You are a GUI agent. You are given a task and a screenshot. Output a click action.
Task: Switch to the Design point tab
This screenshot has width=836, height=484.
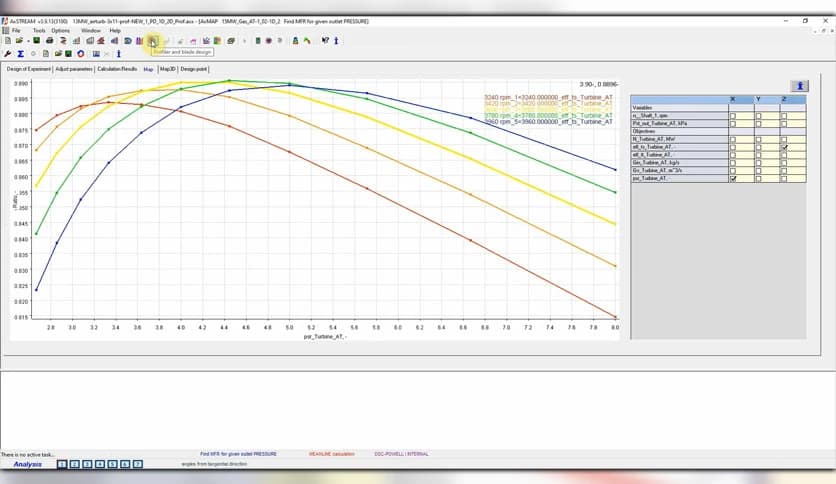point(194,69)
